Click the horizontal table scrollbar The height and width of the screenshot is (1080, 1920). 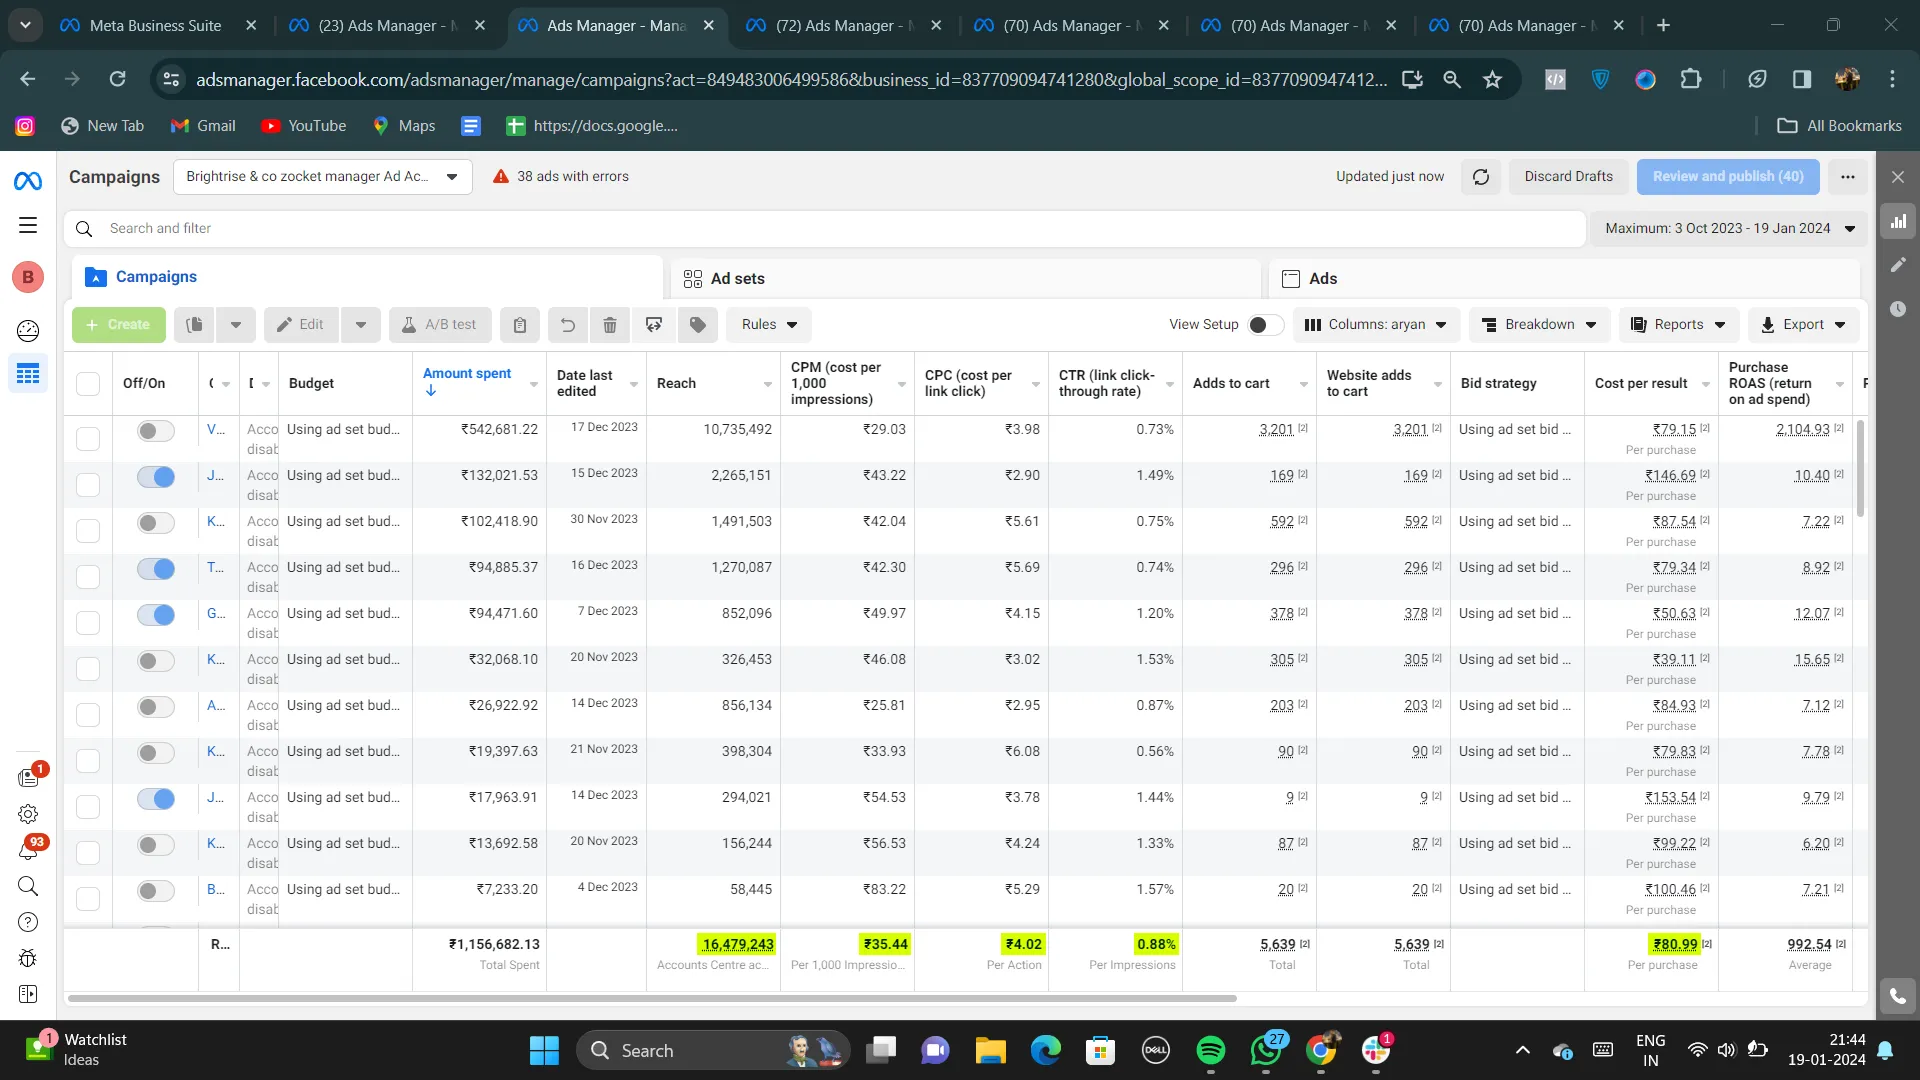[x=652, y=998]
